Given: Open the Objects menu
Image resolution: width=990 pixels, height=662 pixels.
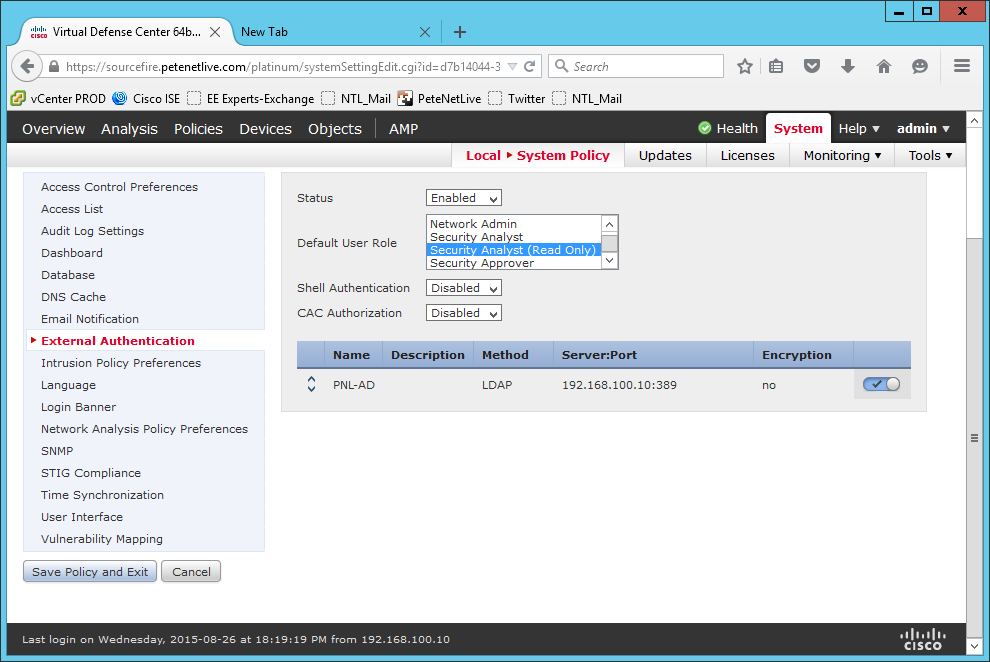Looking at the screenshot, I should [x=335, y=129].
